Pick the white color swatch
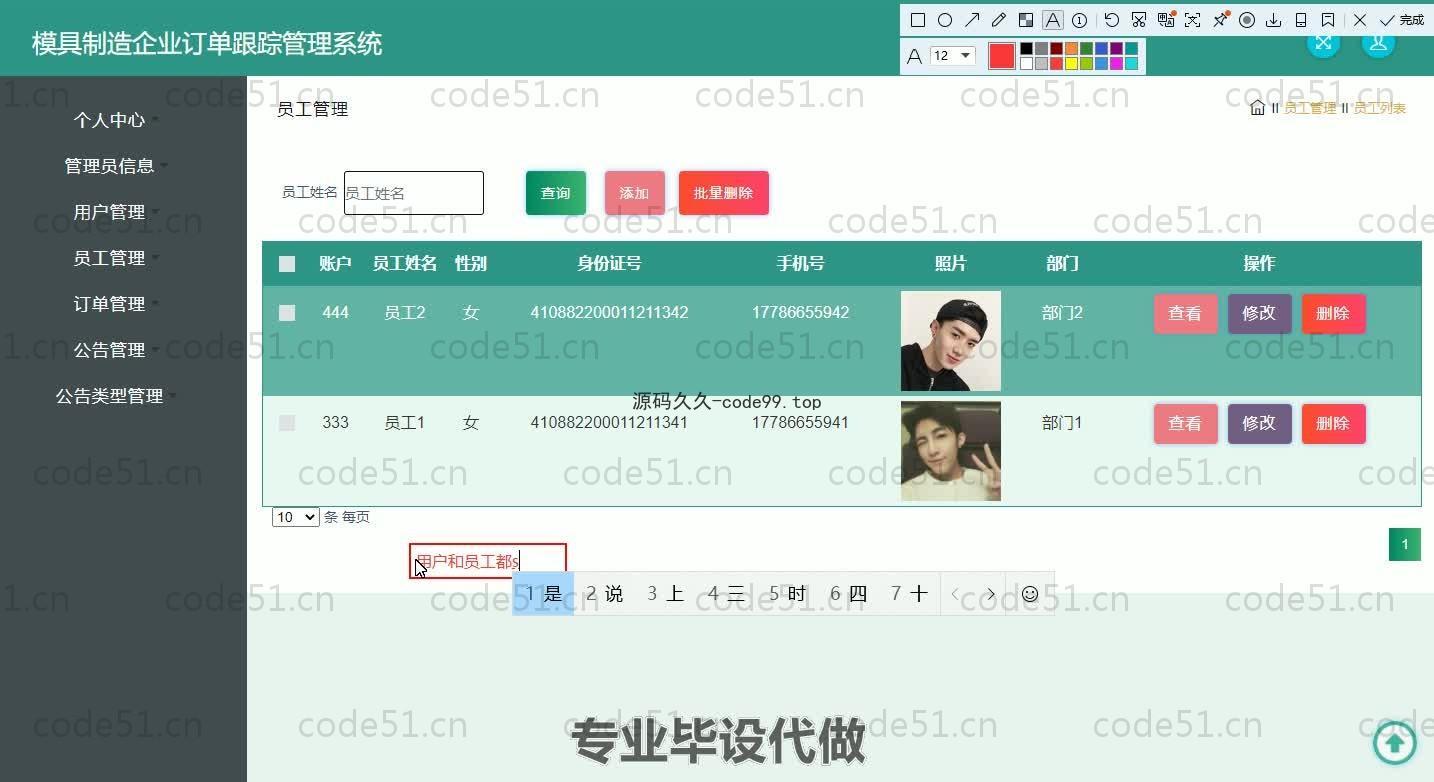1434x782 pixels. click(x=1026, y=64)
